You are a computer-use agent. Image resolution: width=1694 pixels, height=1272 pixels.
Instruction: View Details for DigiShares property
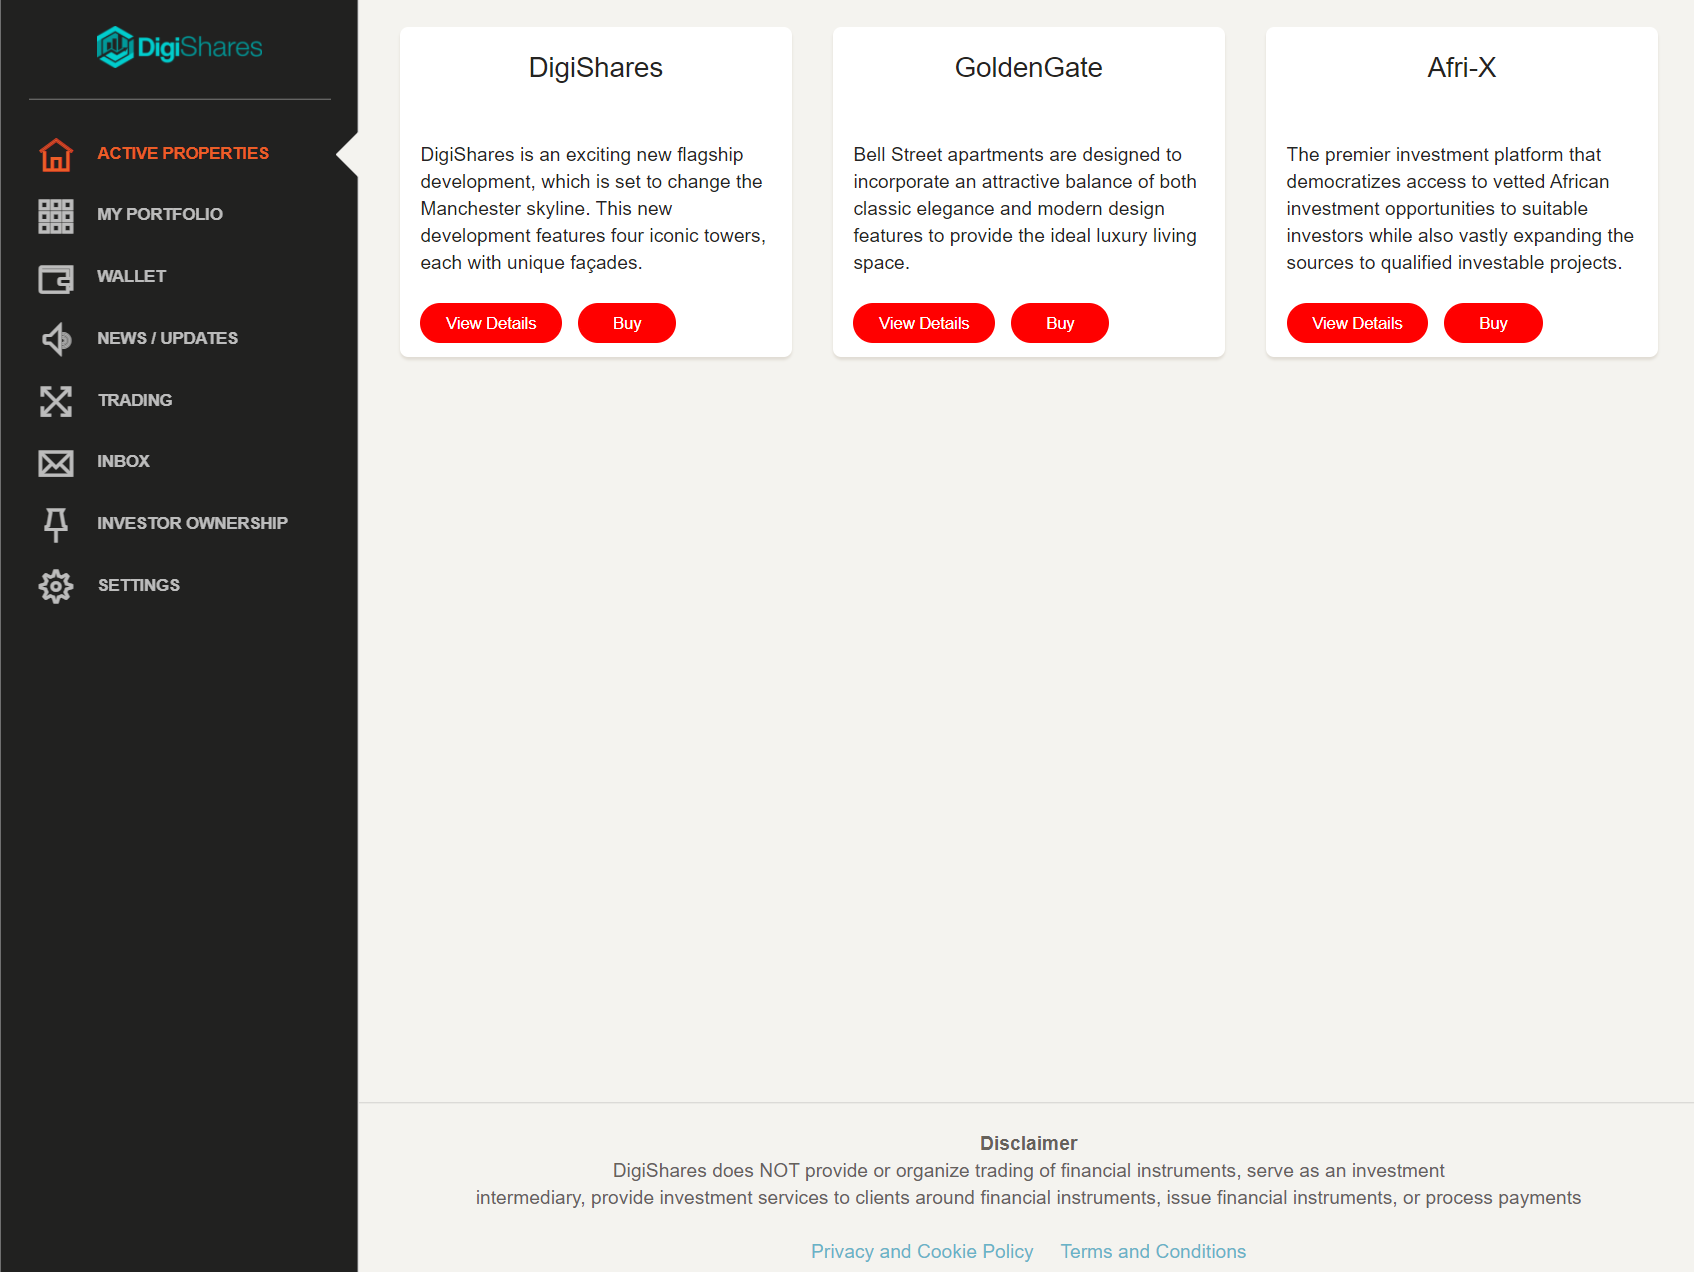pos(491,323)
